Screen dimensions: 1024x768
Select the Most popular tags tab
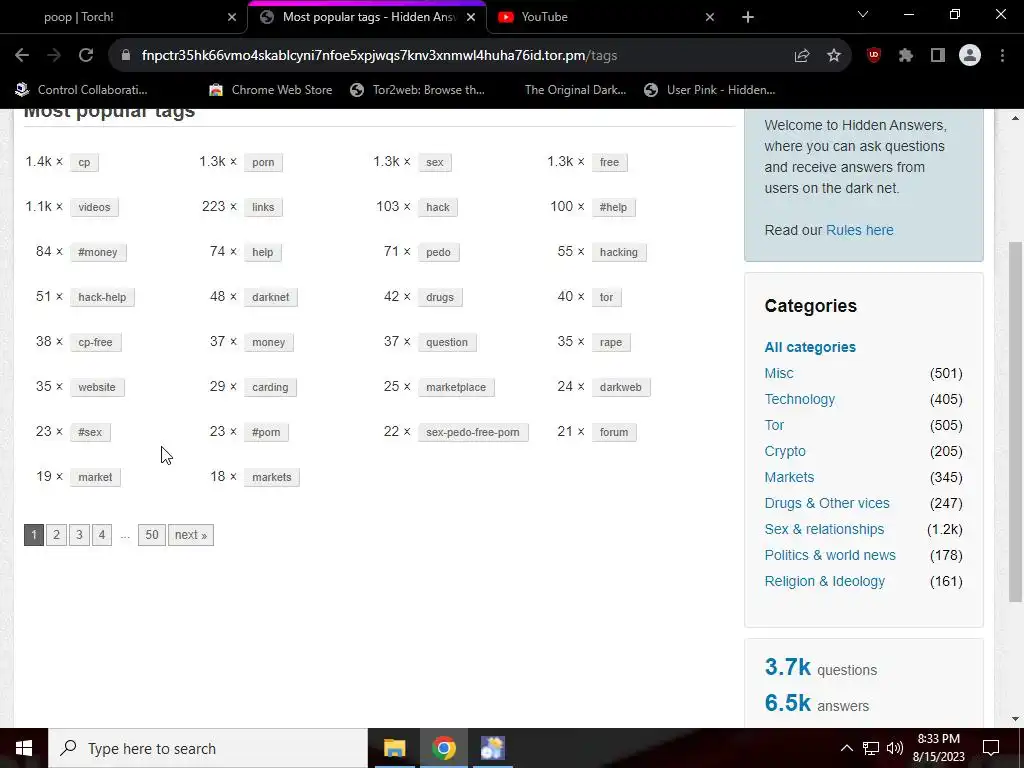click(x=367, y=17)
